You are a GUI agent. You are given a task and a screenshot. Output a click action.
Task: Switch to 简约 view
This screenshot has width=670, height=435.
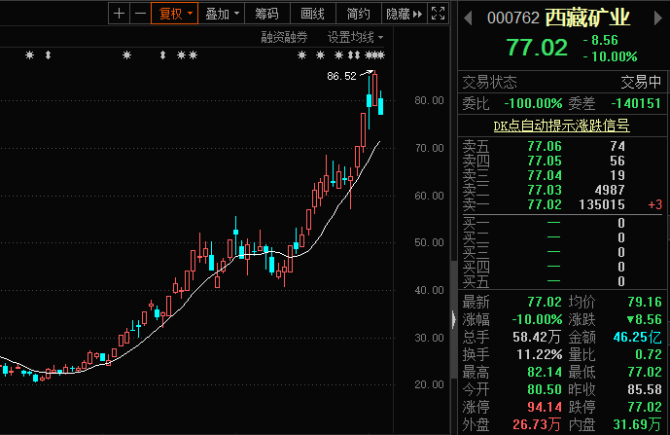point(359,14)
